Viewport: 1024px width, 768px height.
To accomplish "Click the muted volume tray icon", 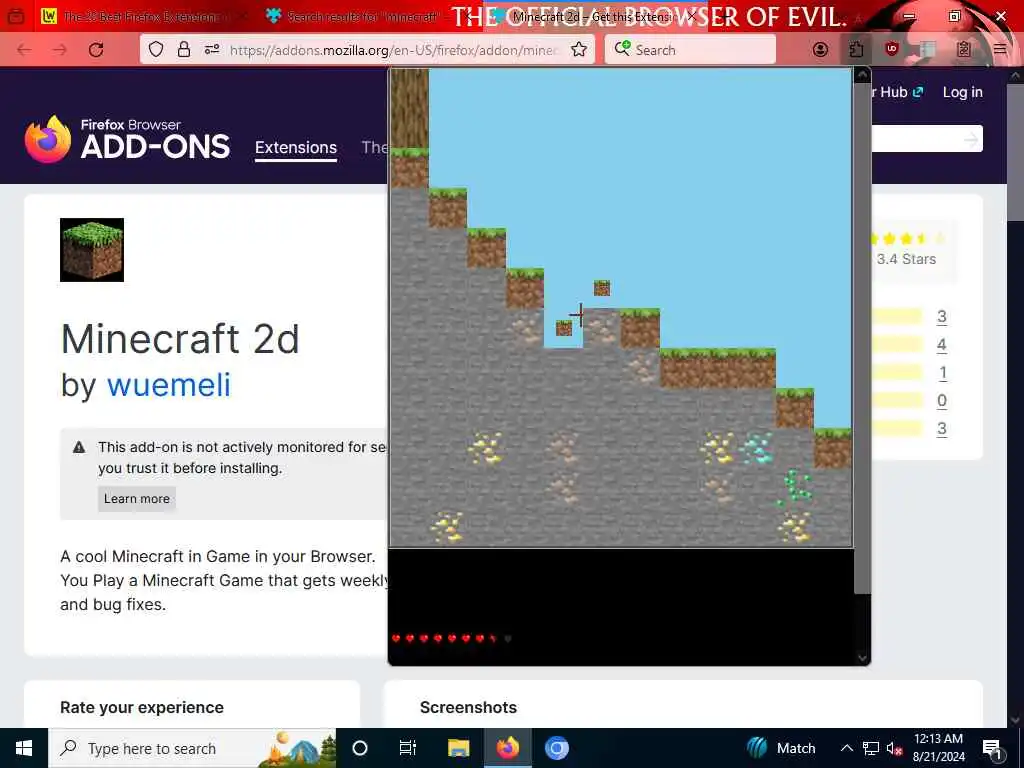I will coord(895,748).
